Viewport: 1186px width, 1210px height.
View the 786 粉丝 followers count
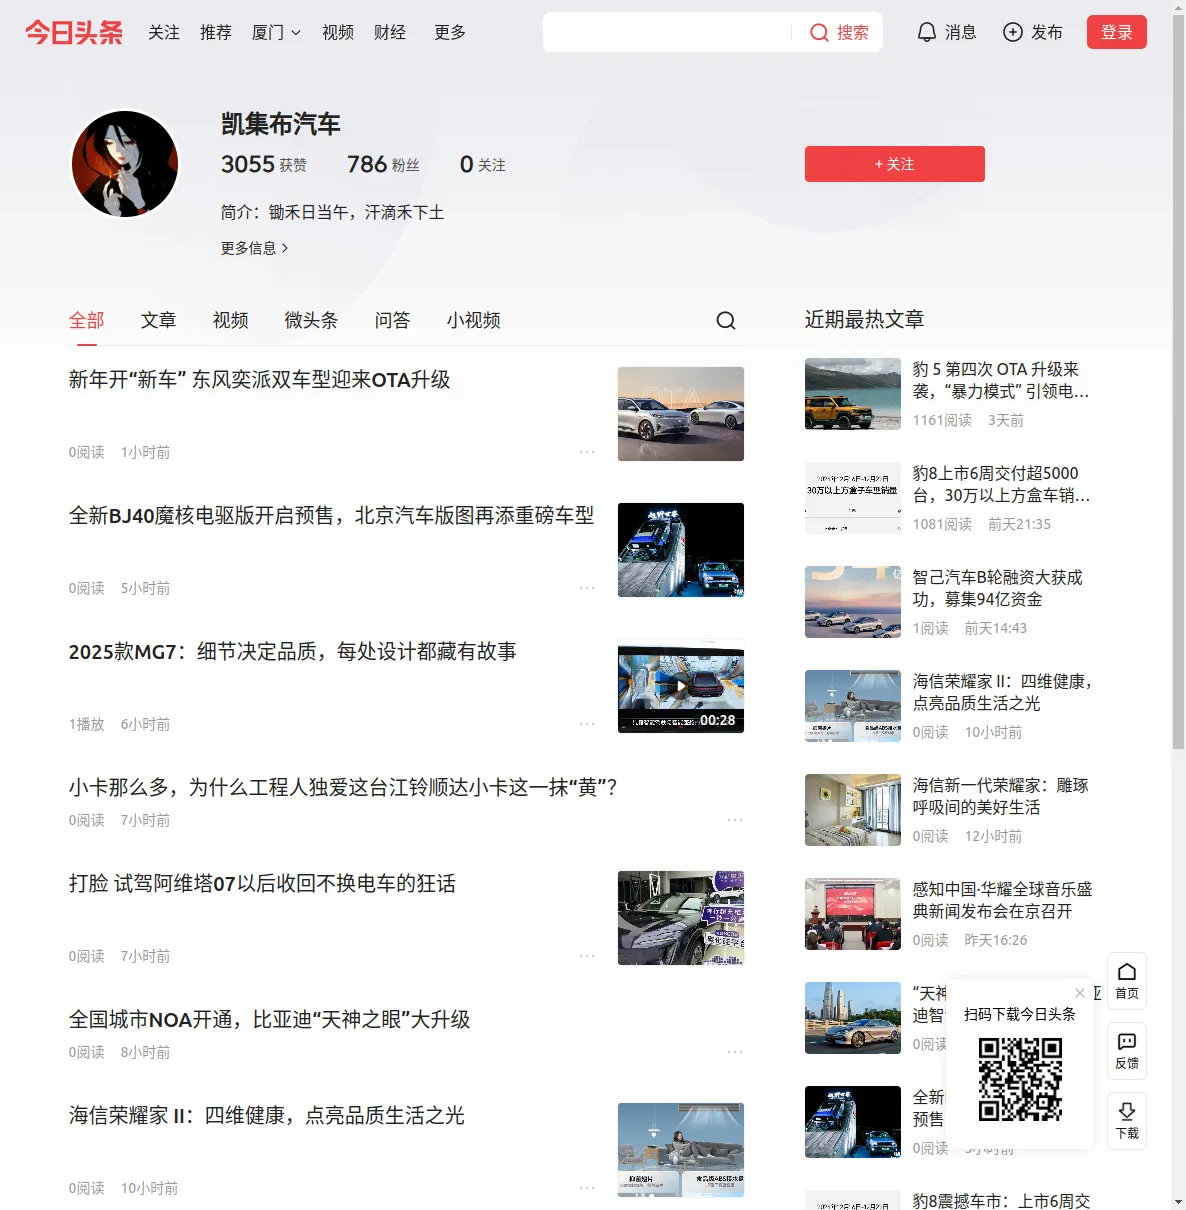tap(383, 164)
